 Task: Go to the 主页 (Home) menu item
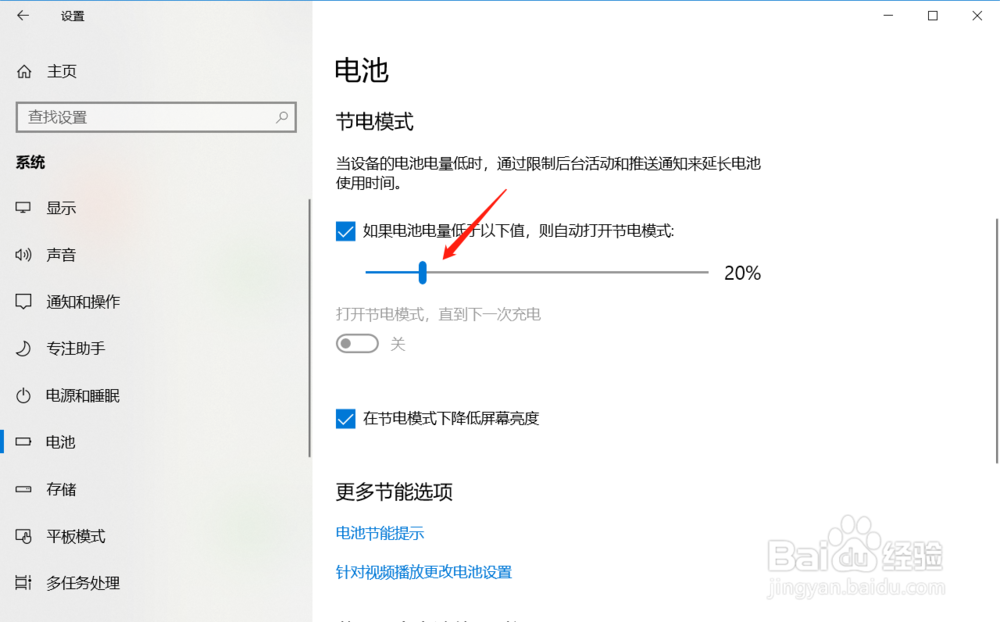click(x=58, y=71)
